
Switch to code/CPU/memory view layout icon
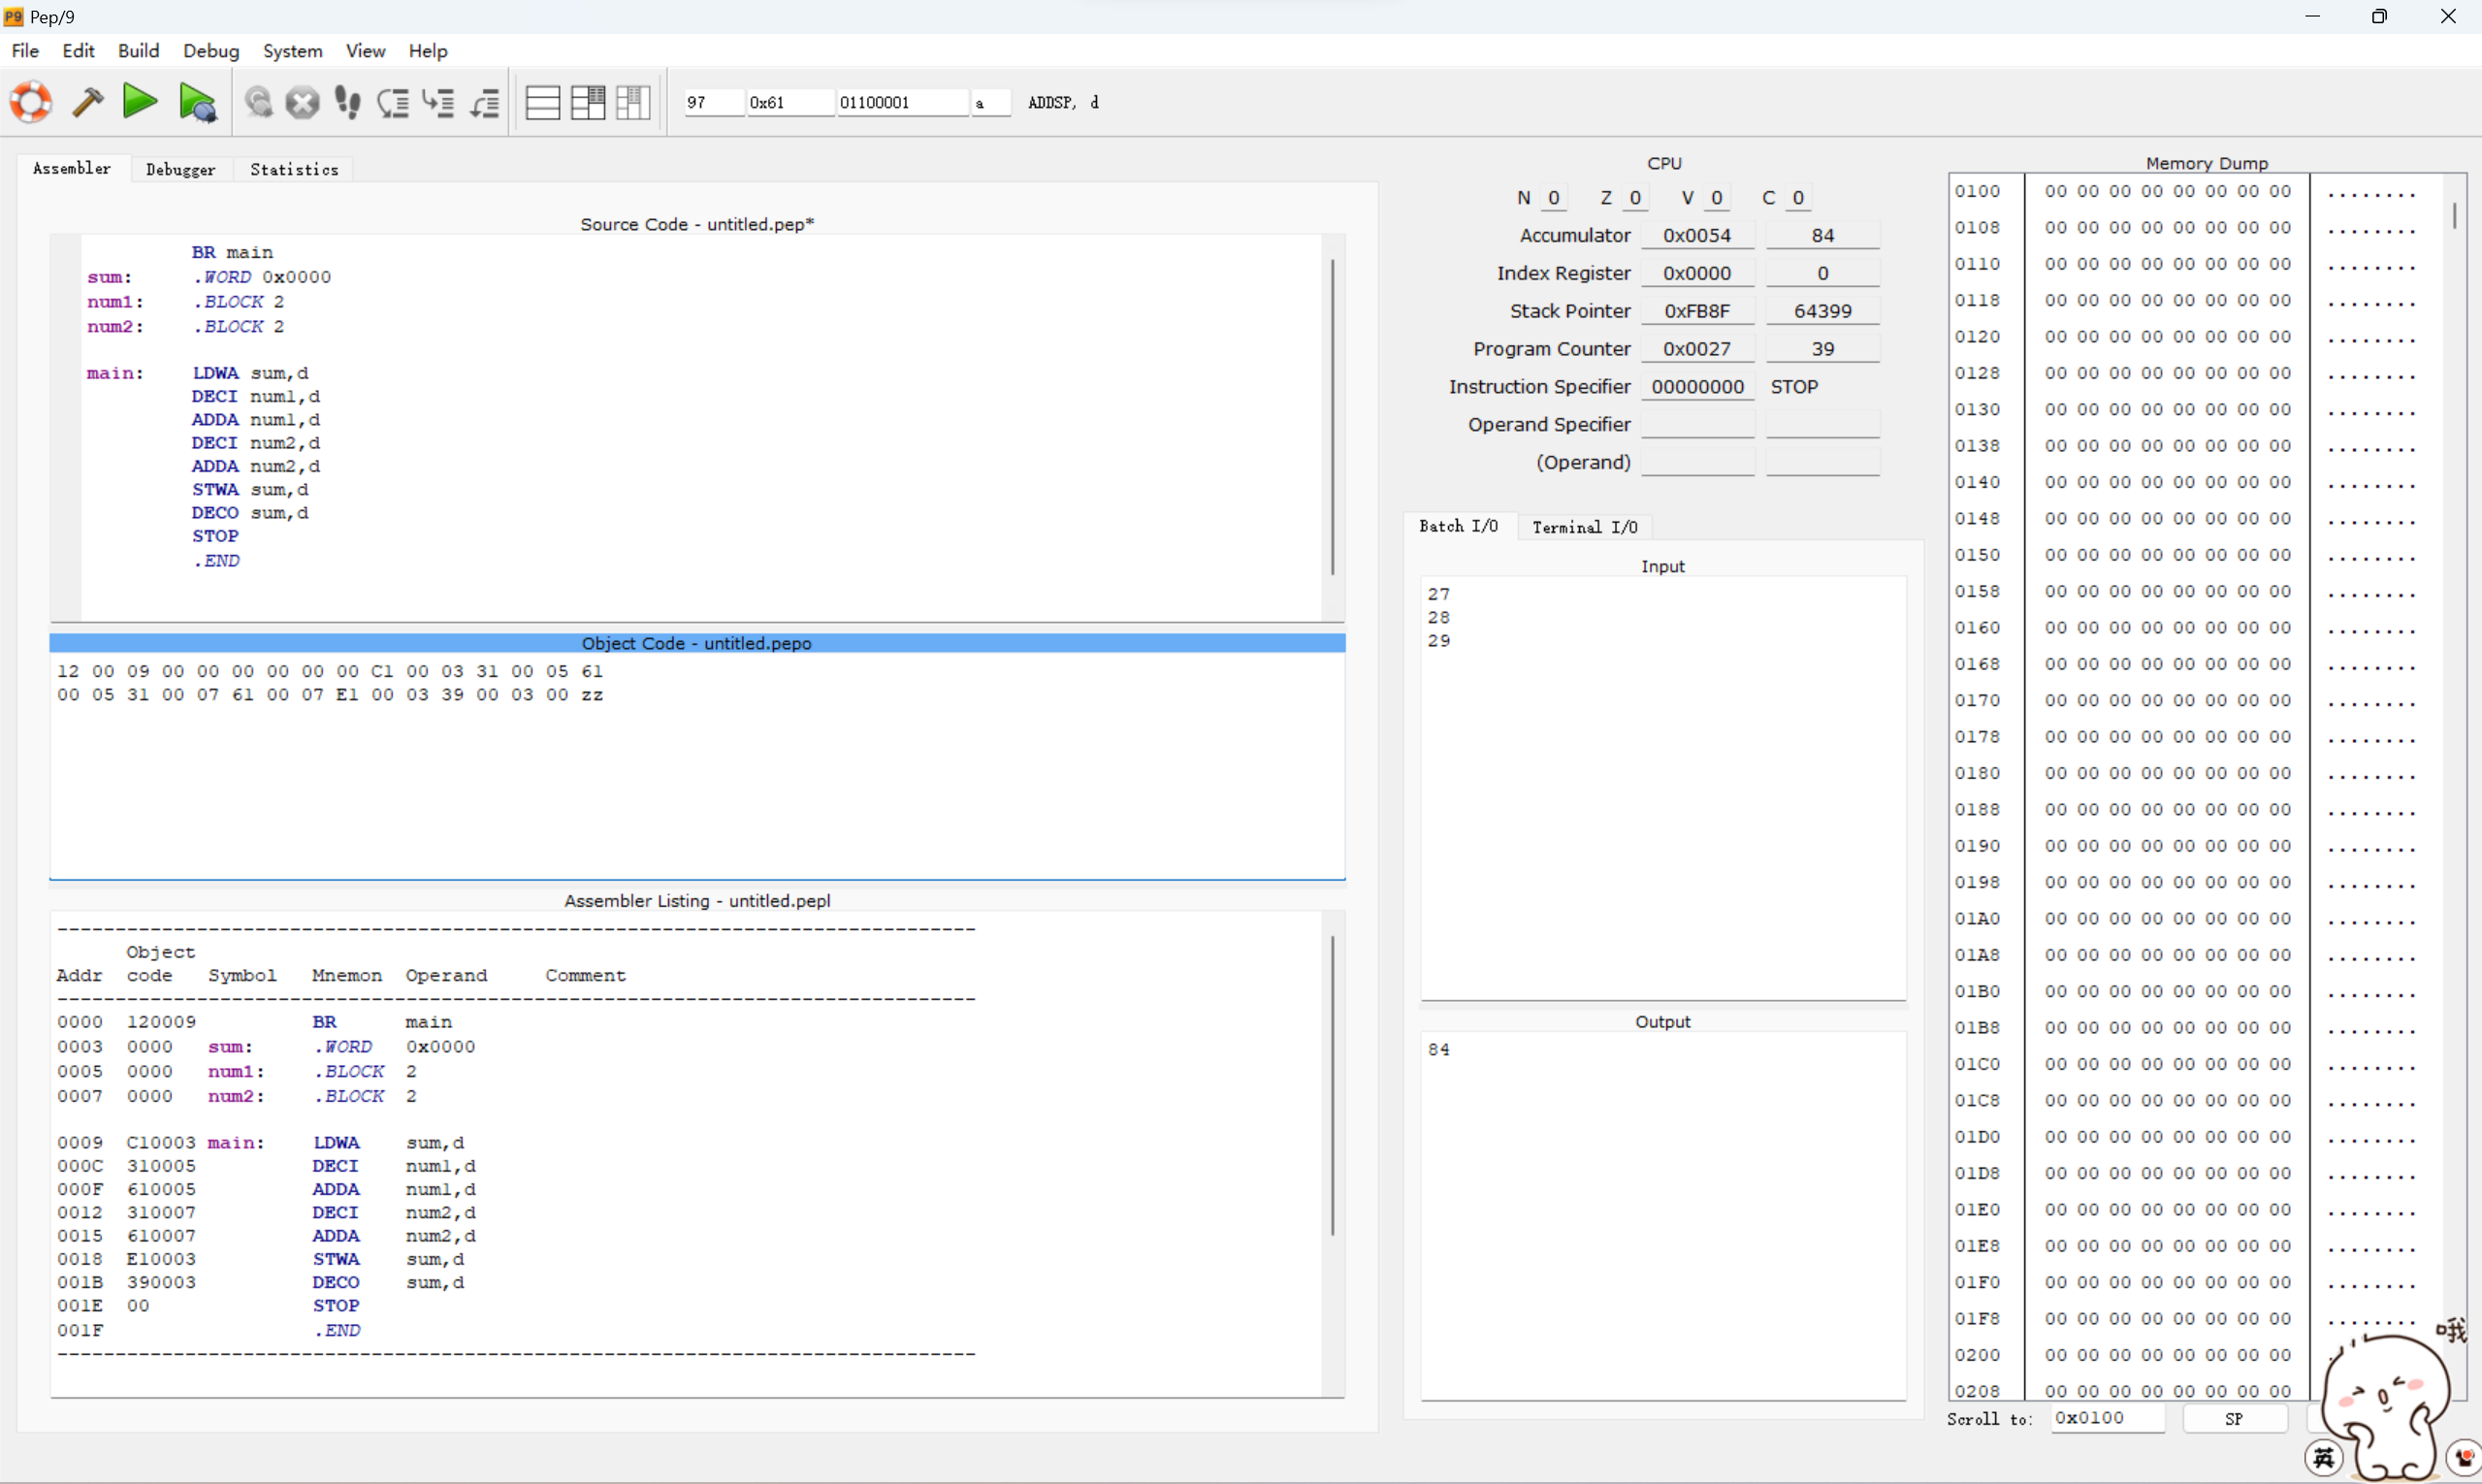[633, 102]
